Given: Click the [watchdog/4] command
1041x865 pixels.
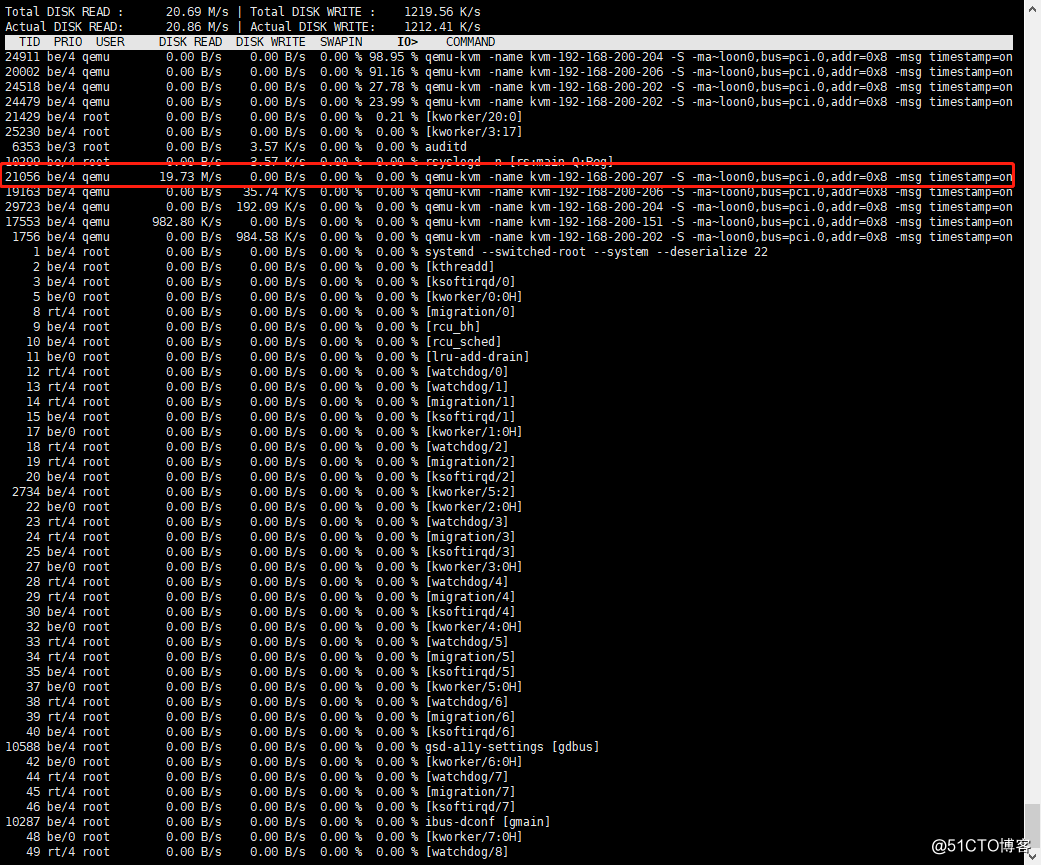Looking at the screenshot, I should click(x=467, y=582).
